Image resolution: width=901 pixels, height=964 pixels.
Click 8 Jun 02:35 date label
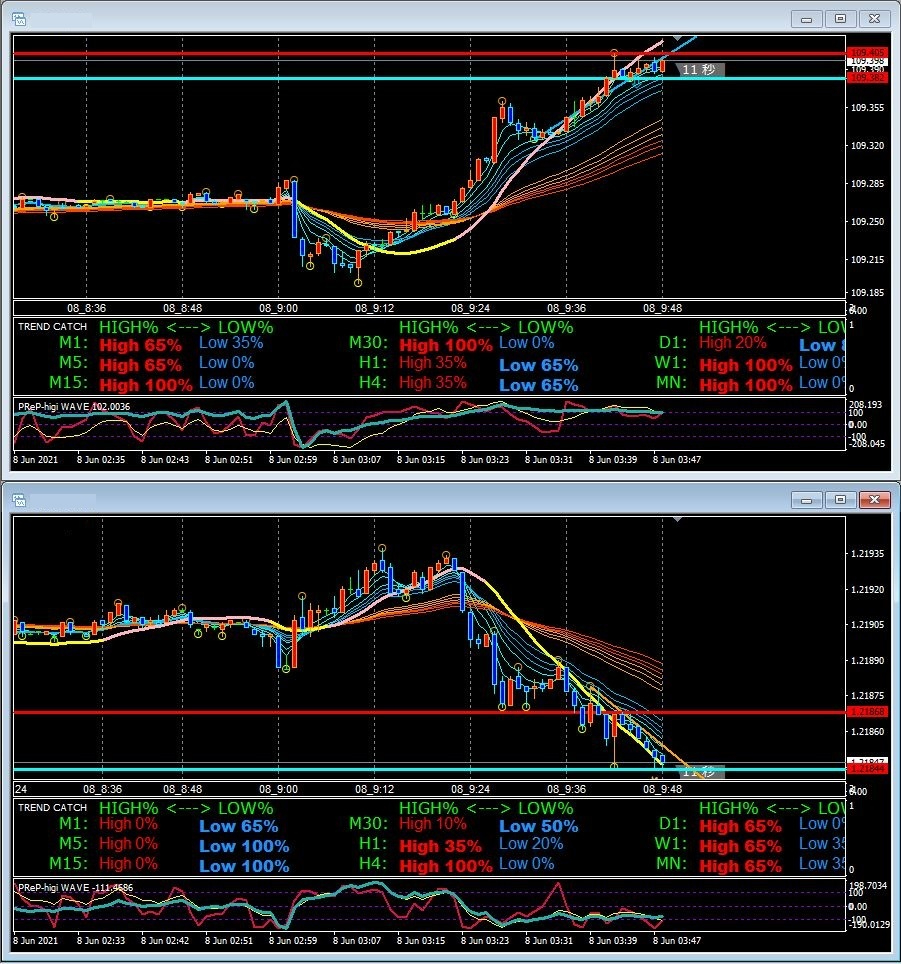(x=101, y=459)
